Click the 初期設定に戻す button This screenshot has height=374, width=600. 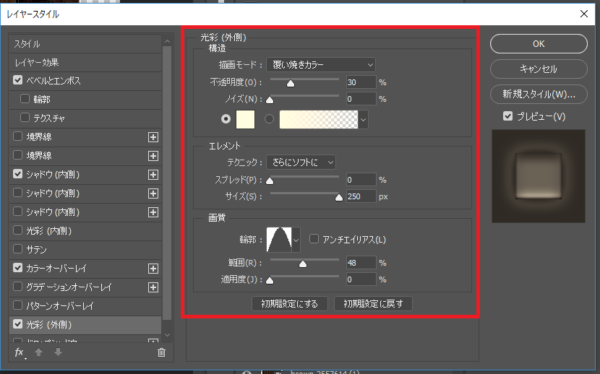[x=373, y=304]
